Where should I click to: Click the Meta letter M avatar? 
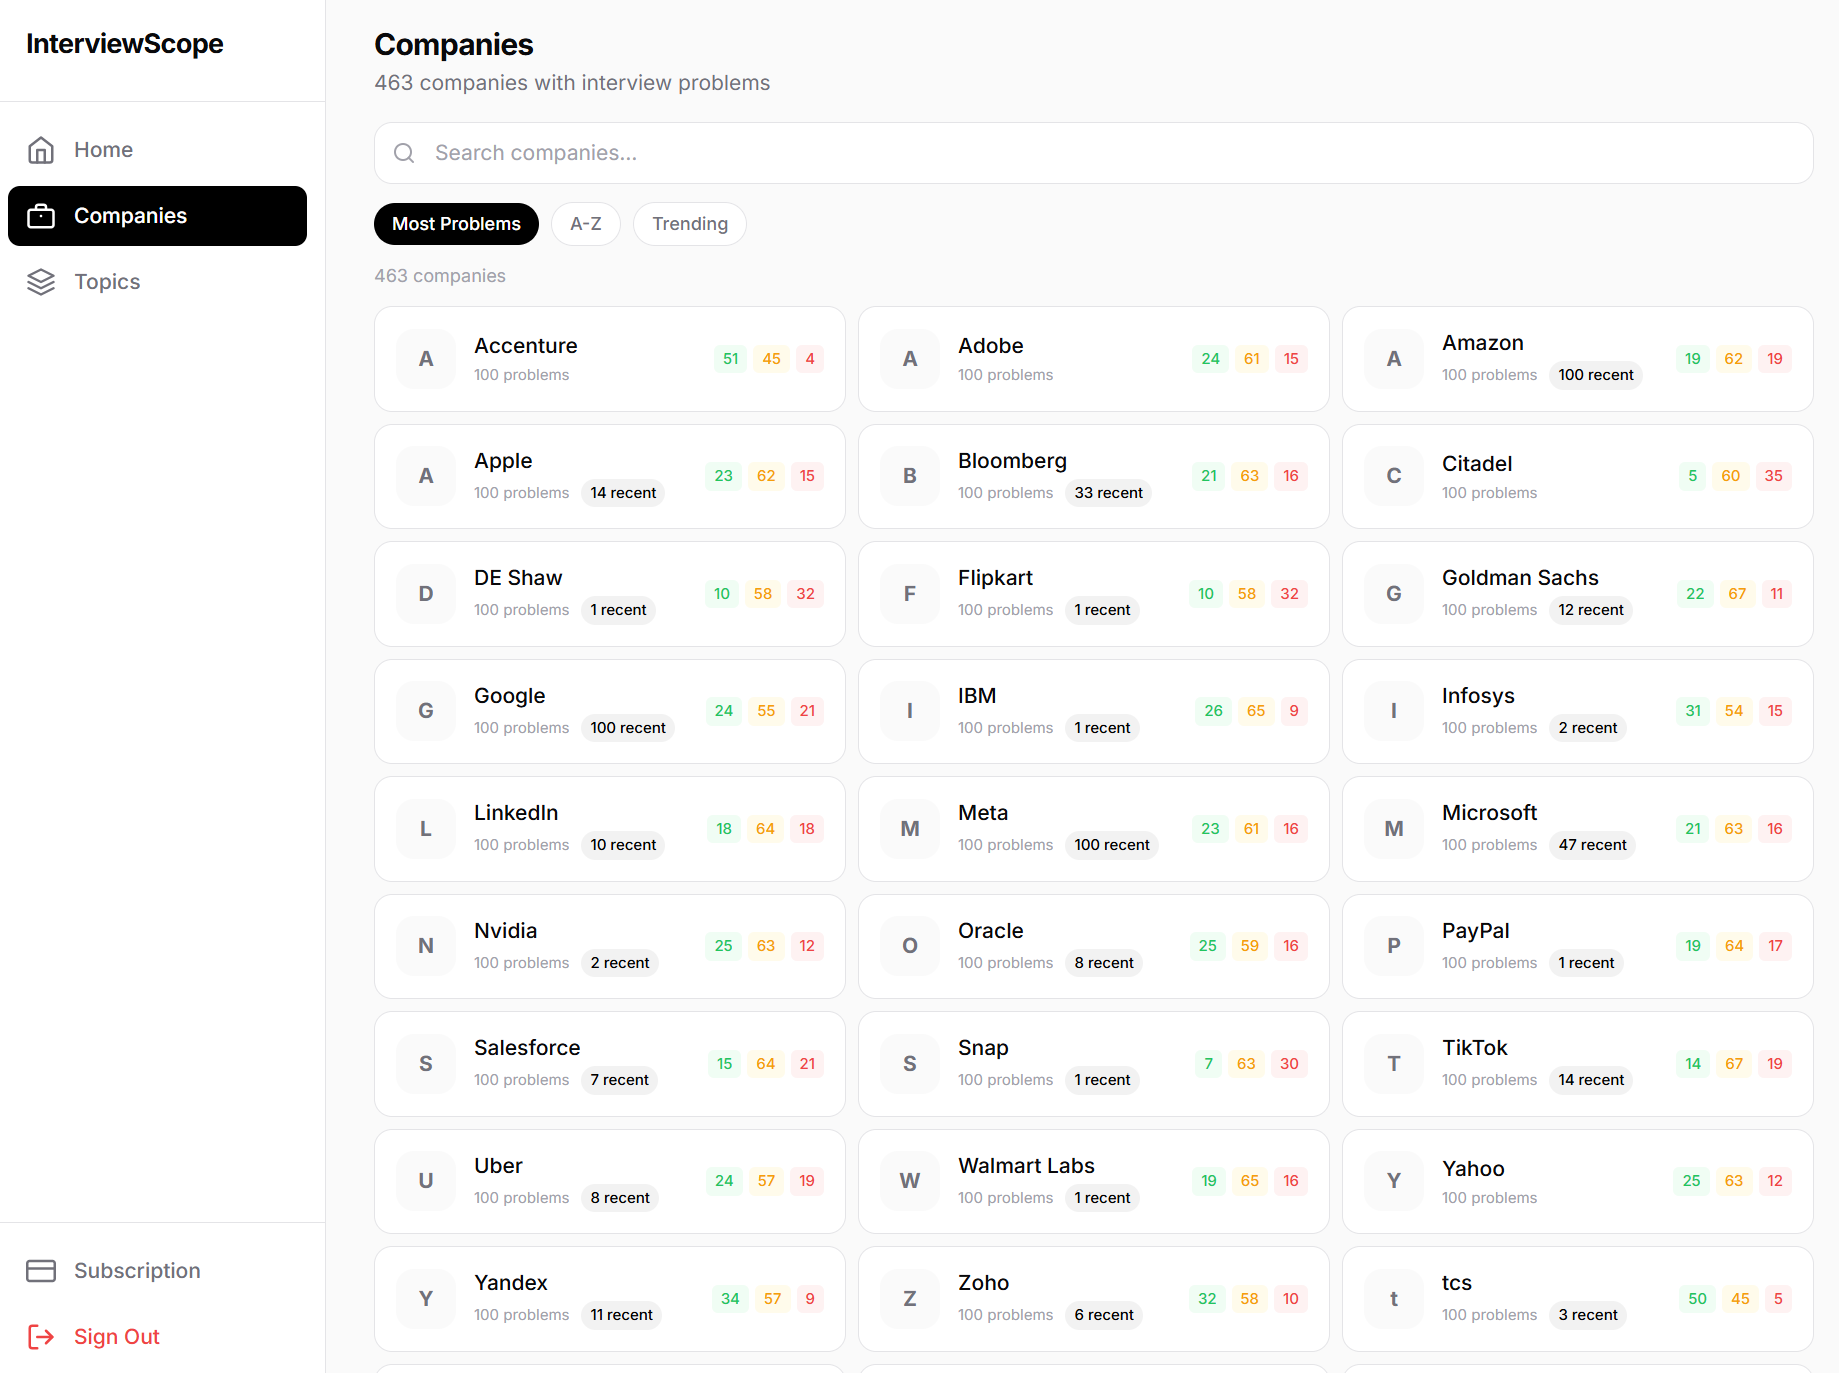[x=910, y=829]
